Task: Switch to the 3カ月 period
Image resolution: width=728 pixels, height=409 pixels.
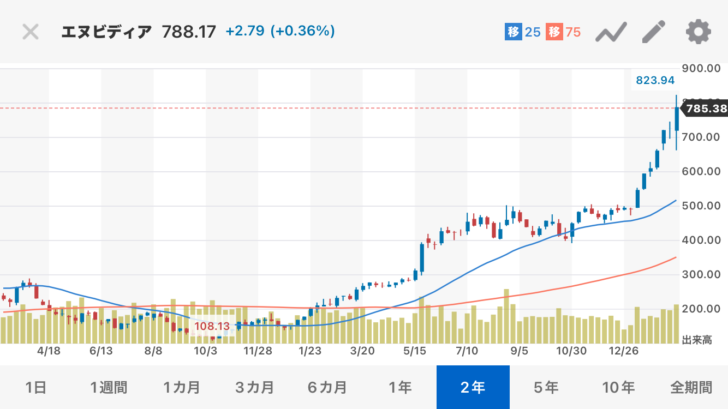Action: click(x=254, y=387)
